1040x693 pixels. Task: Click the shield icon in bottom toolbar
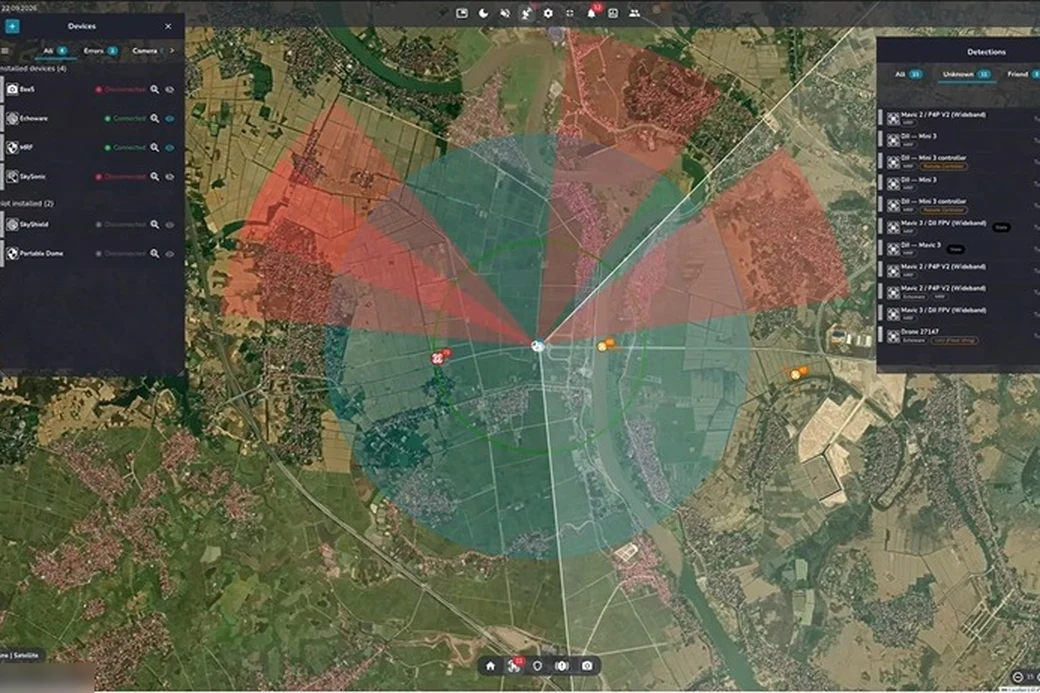pyautogui.click(x=537, y=666)
